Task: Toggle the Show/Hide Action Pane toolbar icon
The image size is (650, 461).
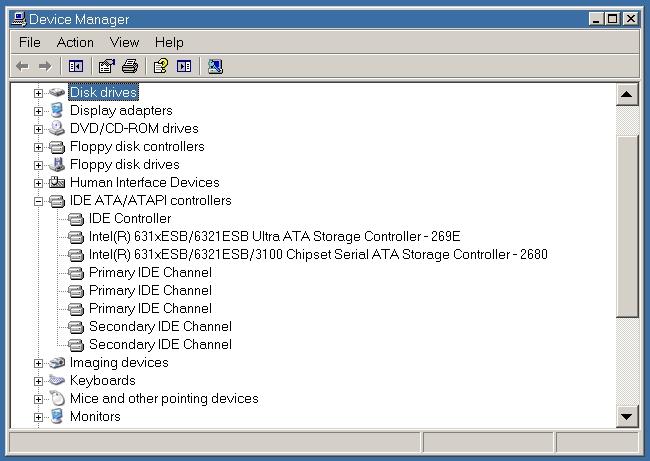Action: 184,66
